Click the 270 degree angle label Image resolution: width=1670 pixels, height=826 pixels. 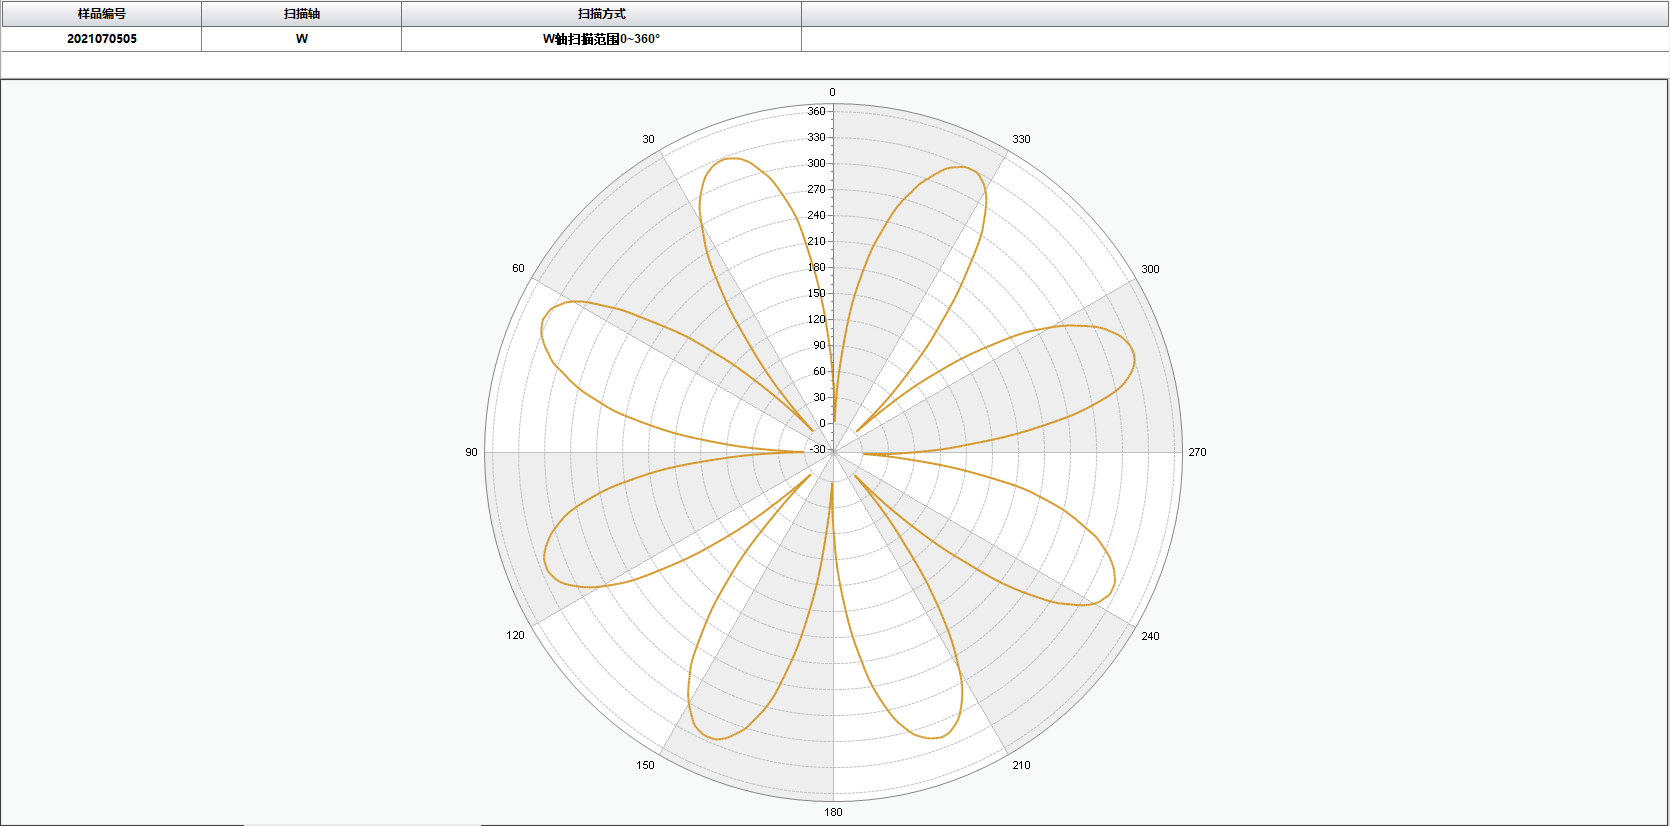(1197, 452)
